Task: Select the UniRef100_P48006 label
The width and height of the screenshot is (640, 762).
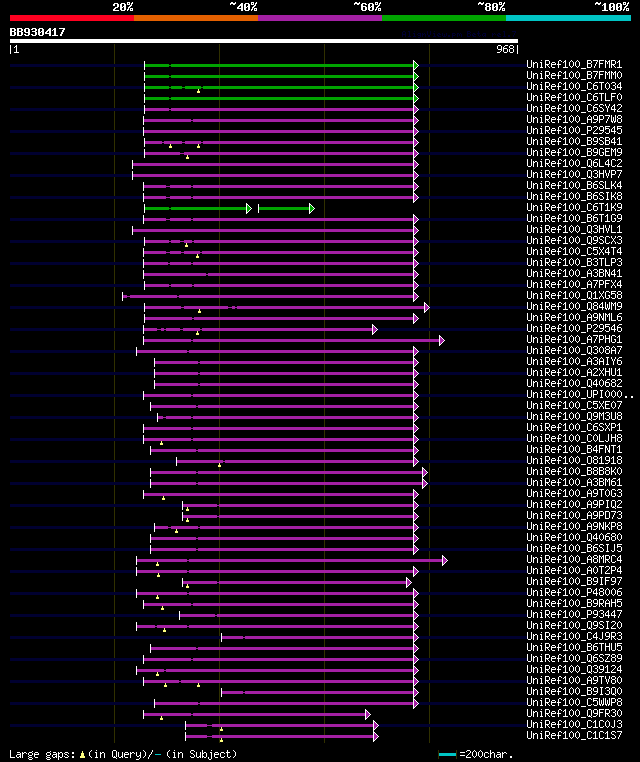Action: click(574, 592)
